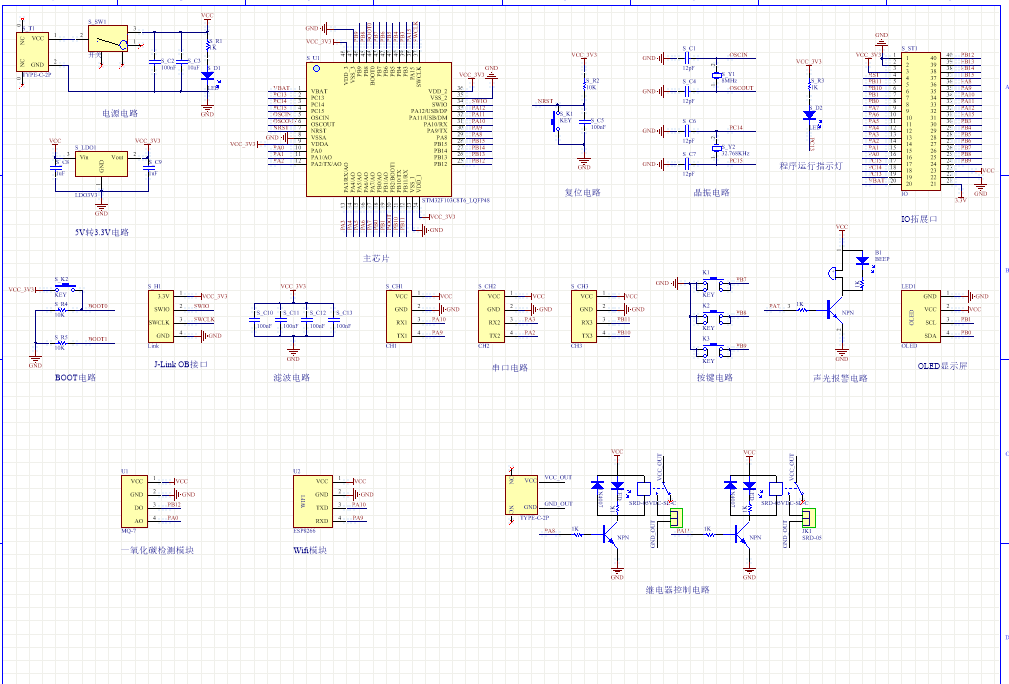Select the S_CH1 serial header
The image size is (1009, 684).
pyautogui.click(x=399, y=316)
